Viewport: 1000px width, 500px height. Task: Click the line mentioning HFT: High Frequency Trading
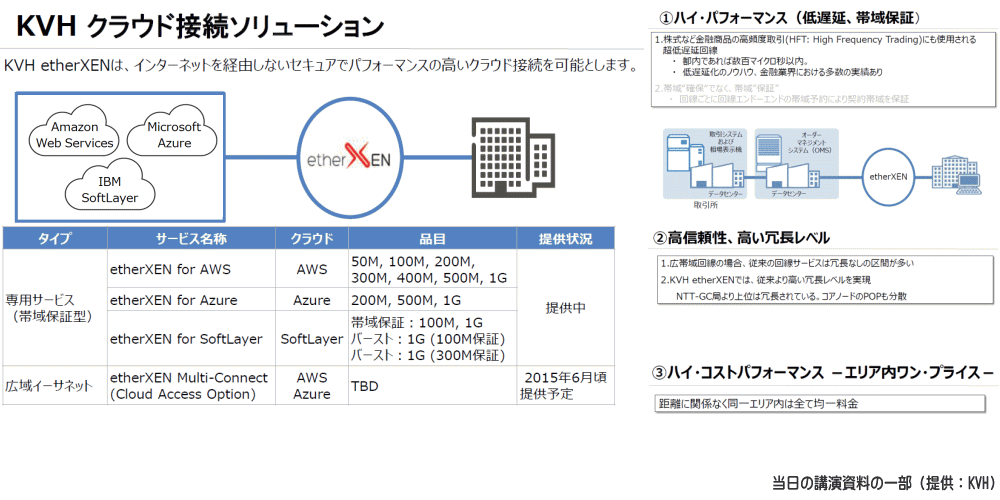[816, 40]
